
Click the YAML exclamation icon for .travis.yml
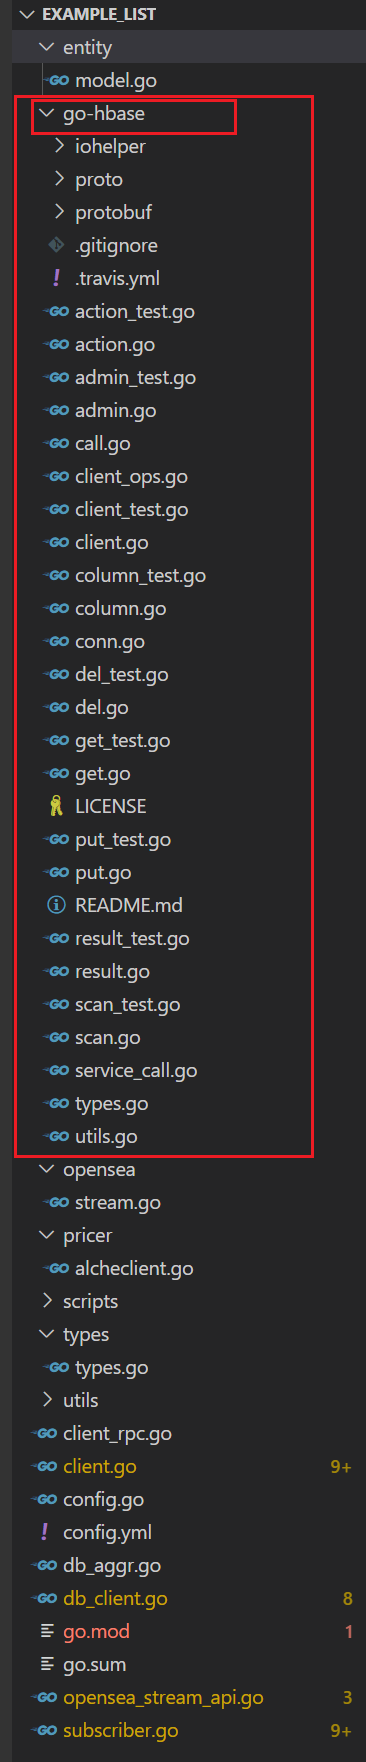[57, 278]
